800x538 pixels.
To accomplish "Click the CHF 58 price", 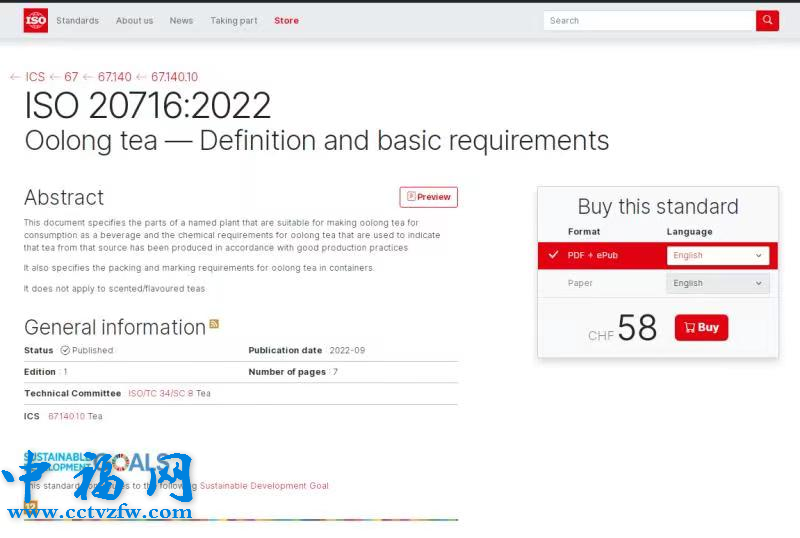I will point(622,328).
